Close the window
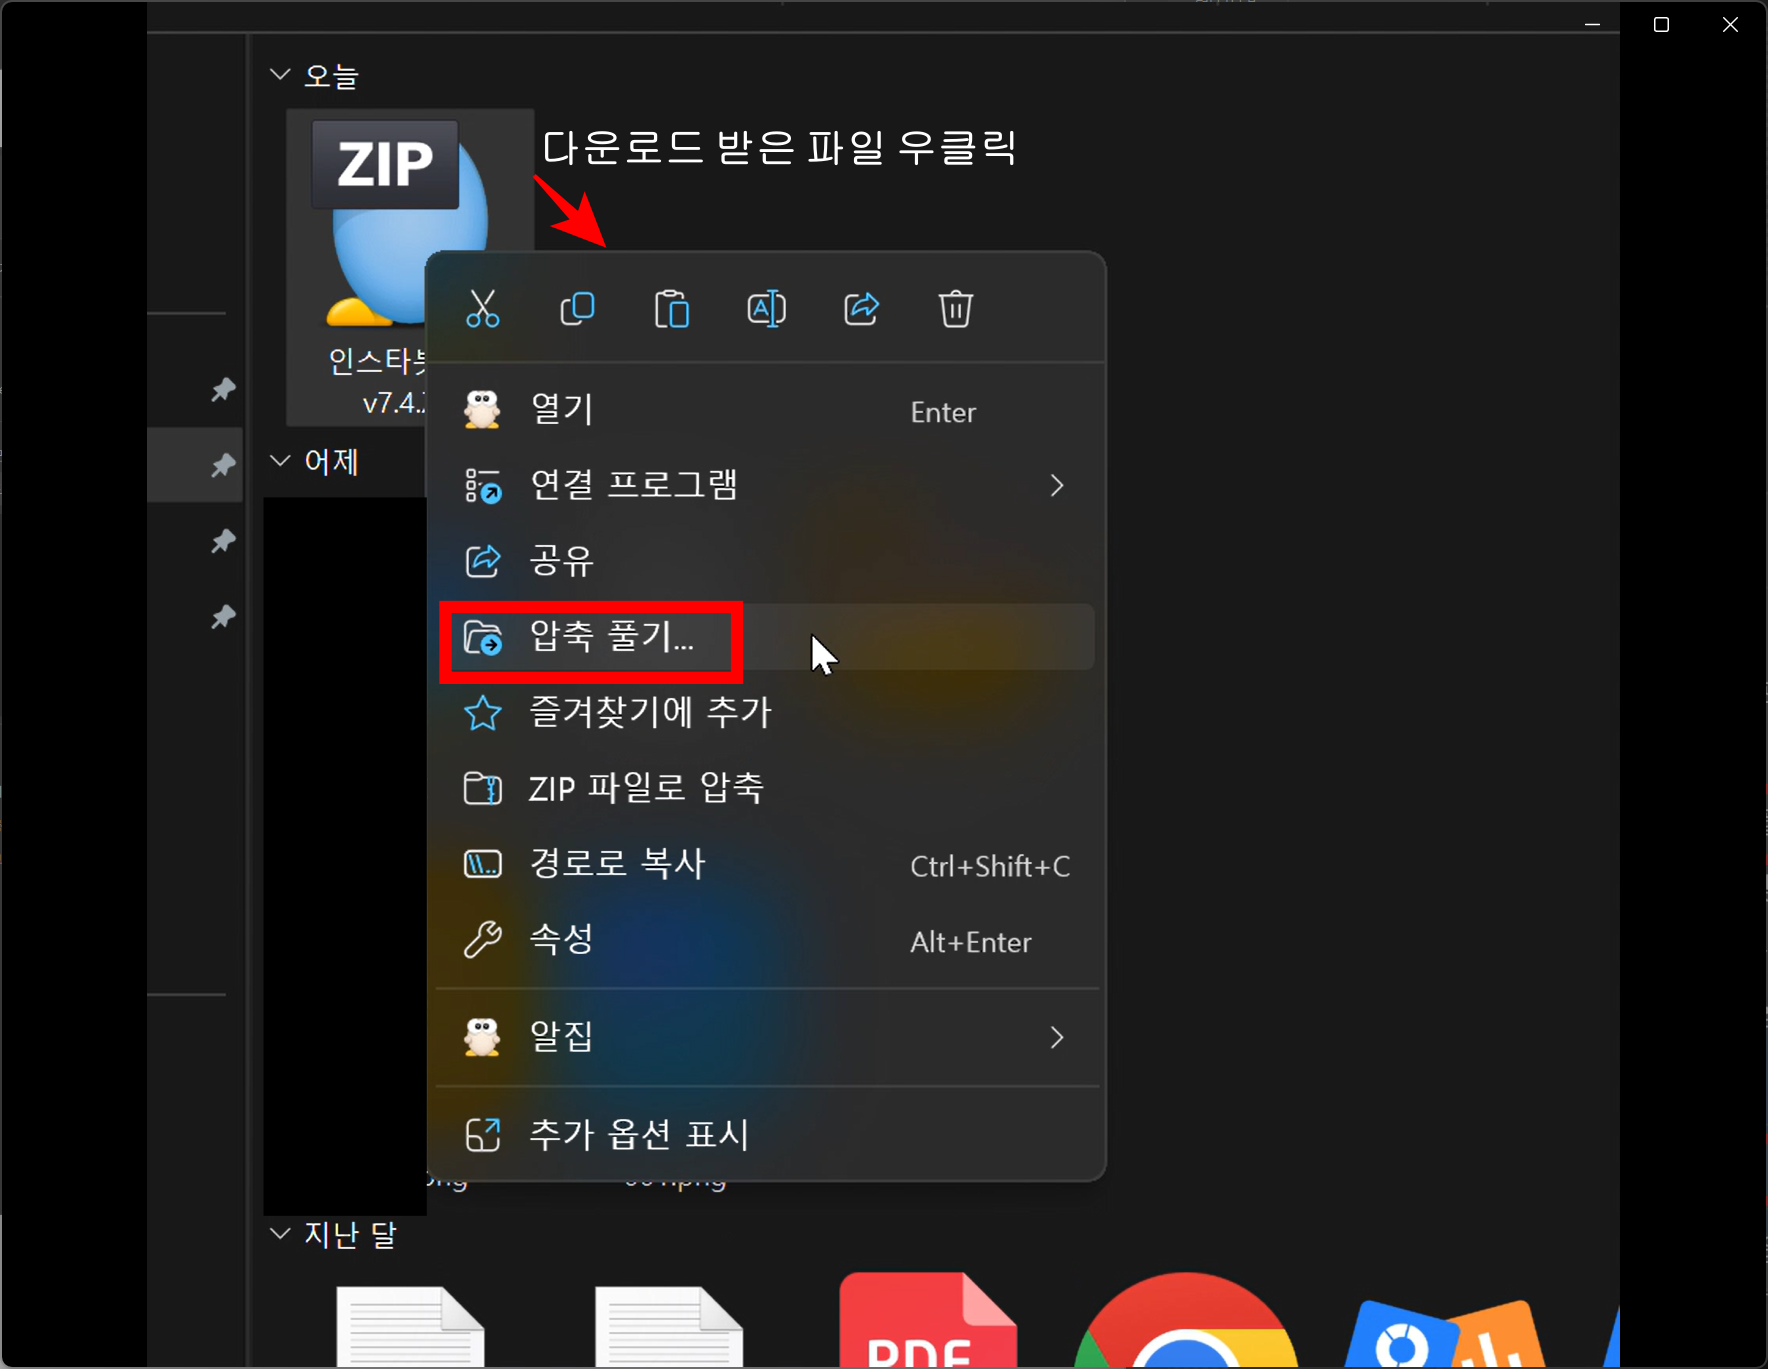Screen dimensions: 1768x1369 (x=1730, y=24)
